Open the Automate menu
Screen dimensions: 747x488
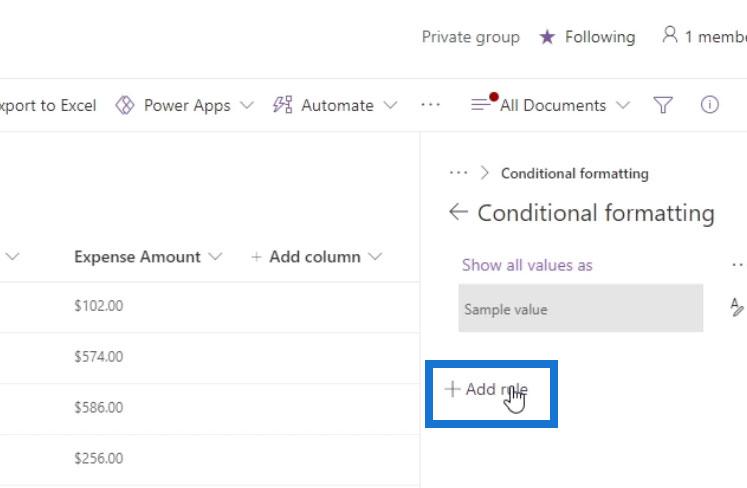point(335,105)
